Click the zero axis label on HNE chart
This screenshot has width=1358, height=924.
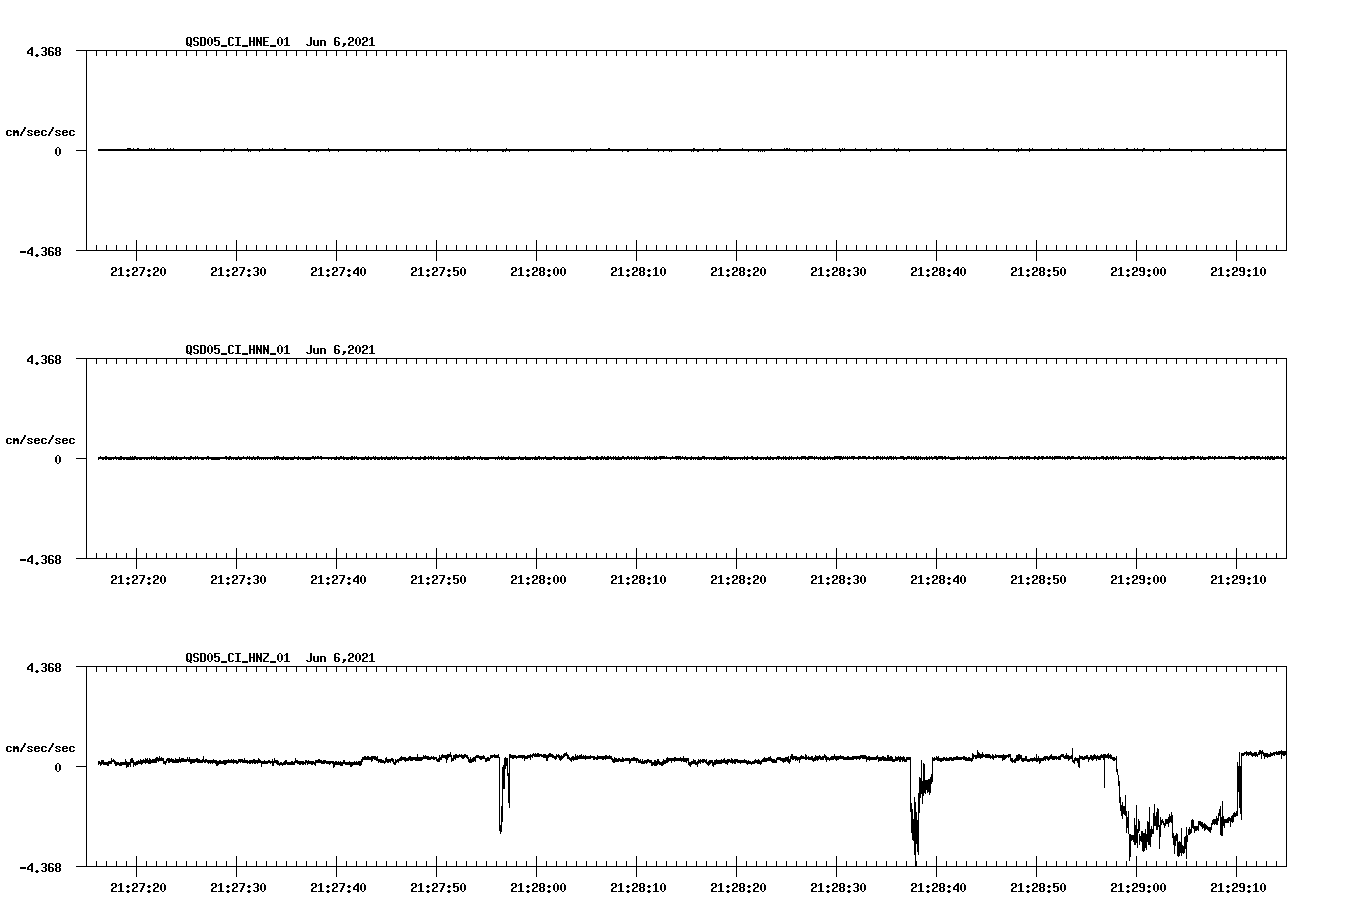58,151
